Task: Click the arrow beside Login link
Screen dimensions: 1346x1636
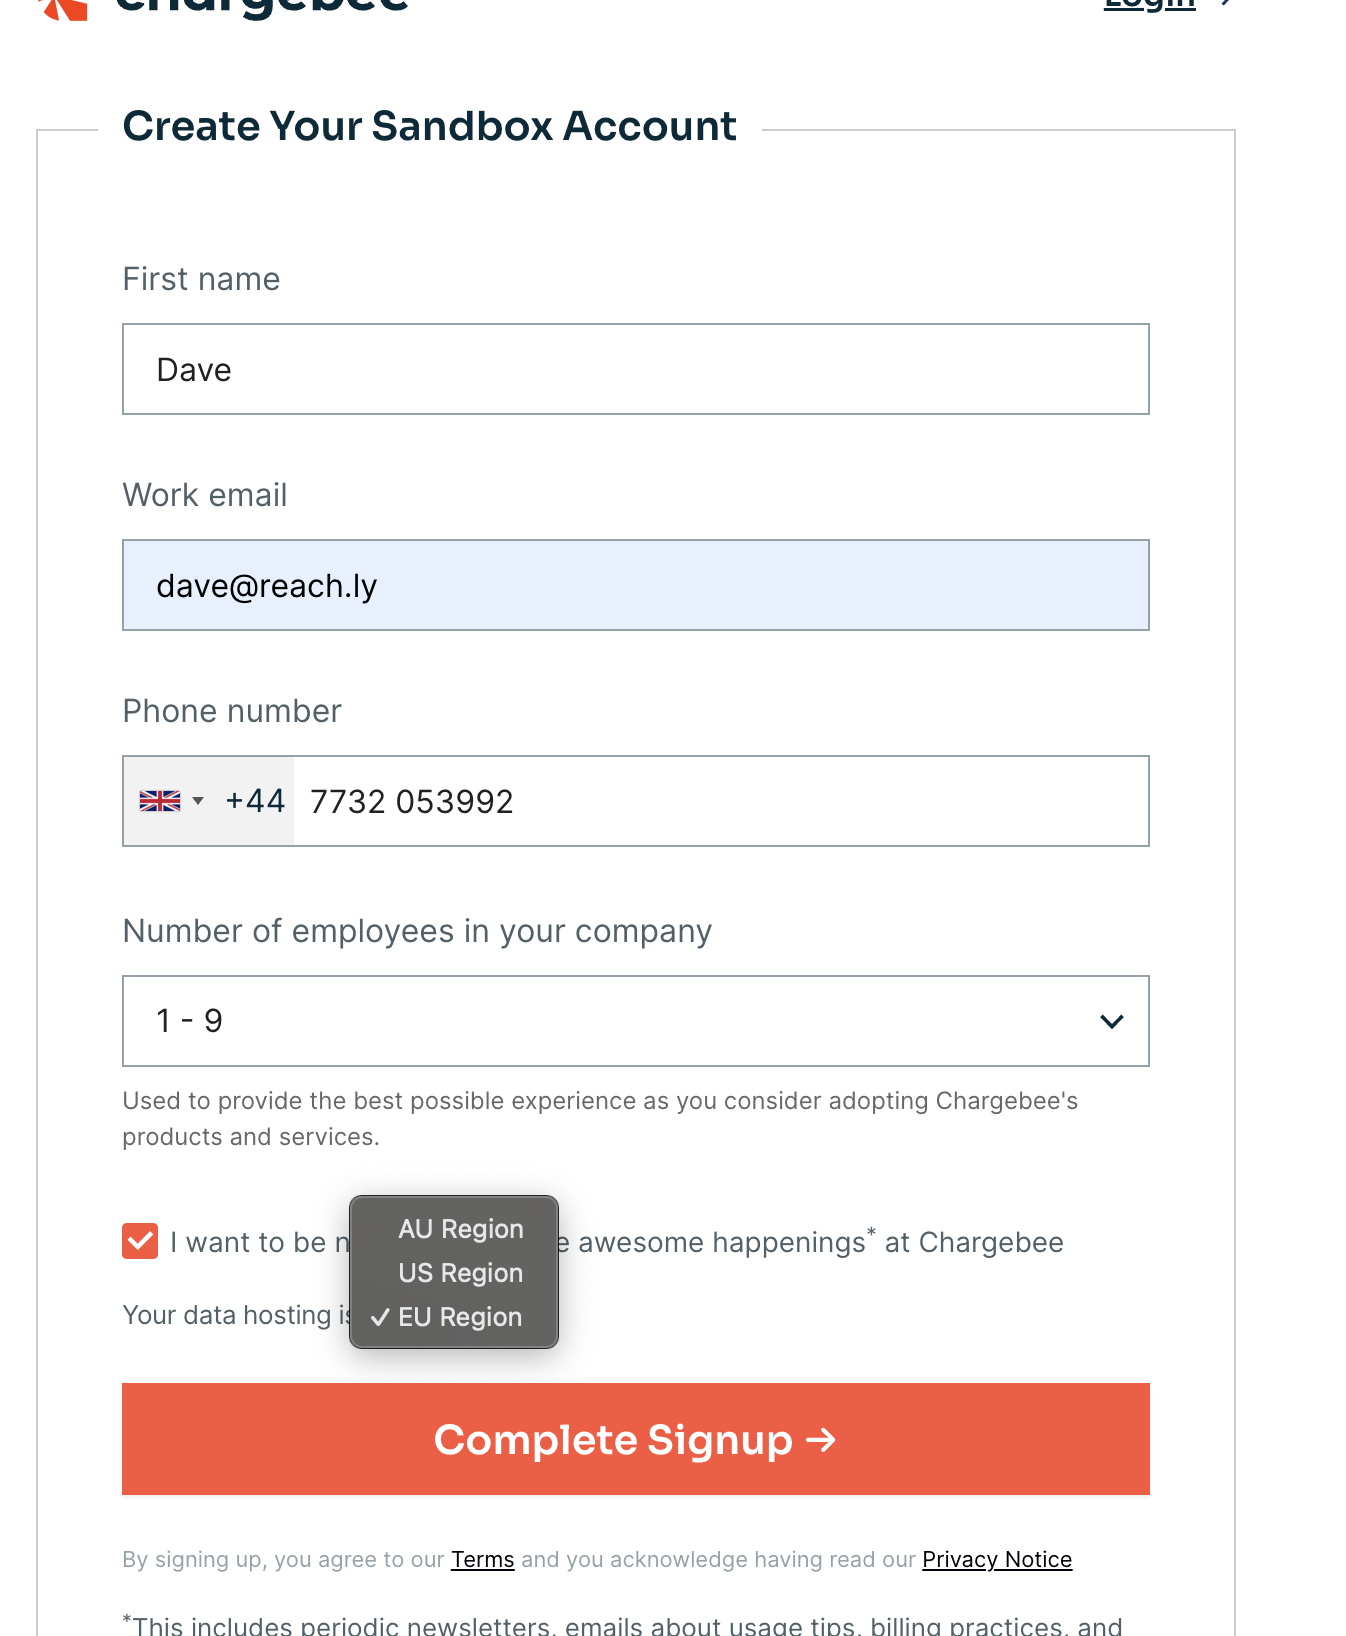Action: (x=1226, y=4)
